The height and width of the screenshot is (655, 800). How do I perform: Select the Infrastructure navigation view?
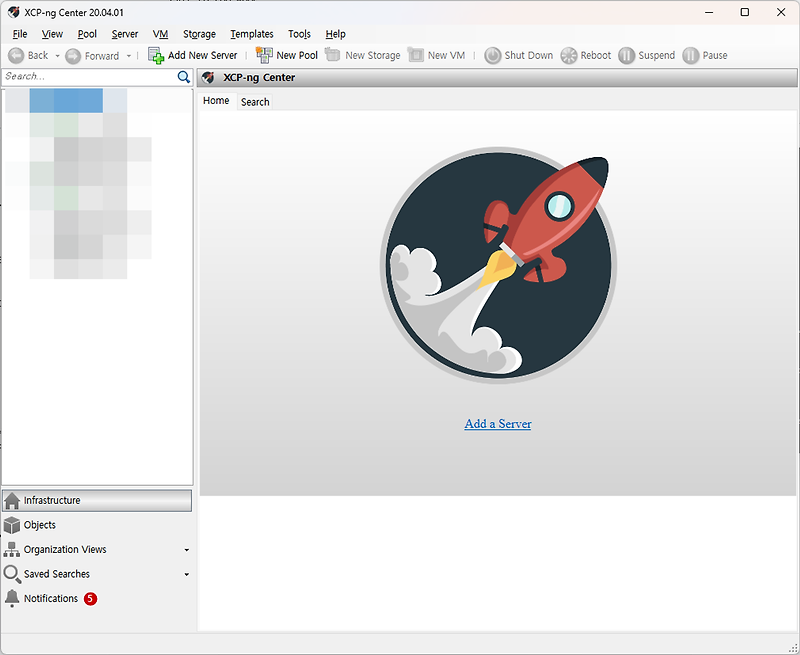[x=97, y=500]
